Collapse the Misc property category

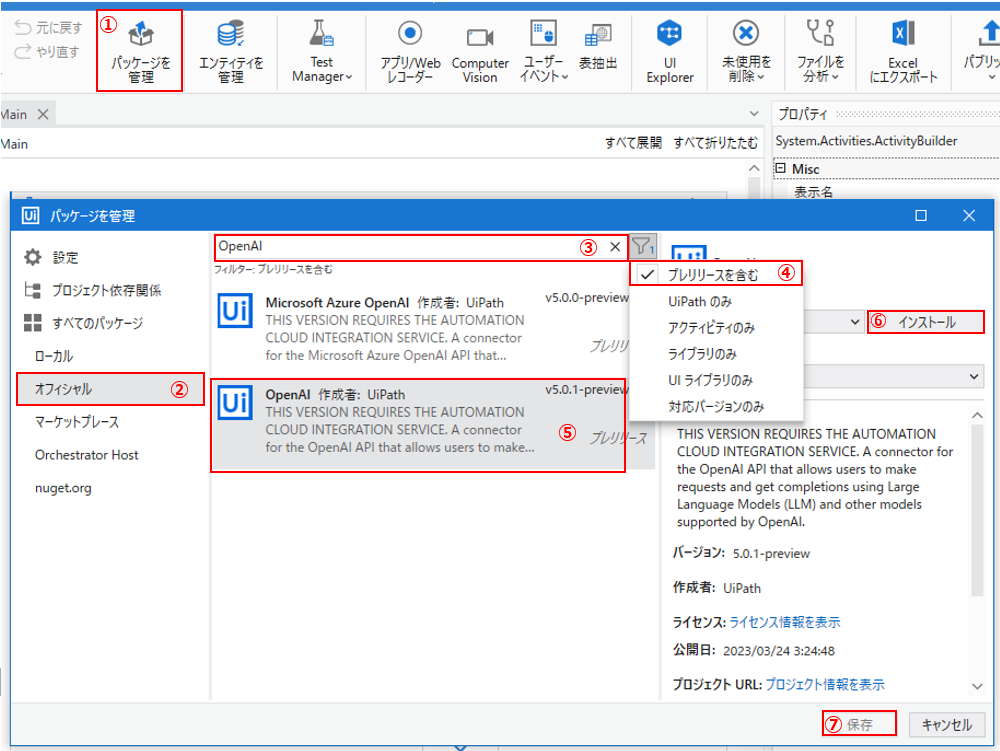[x=780, y=168]
